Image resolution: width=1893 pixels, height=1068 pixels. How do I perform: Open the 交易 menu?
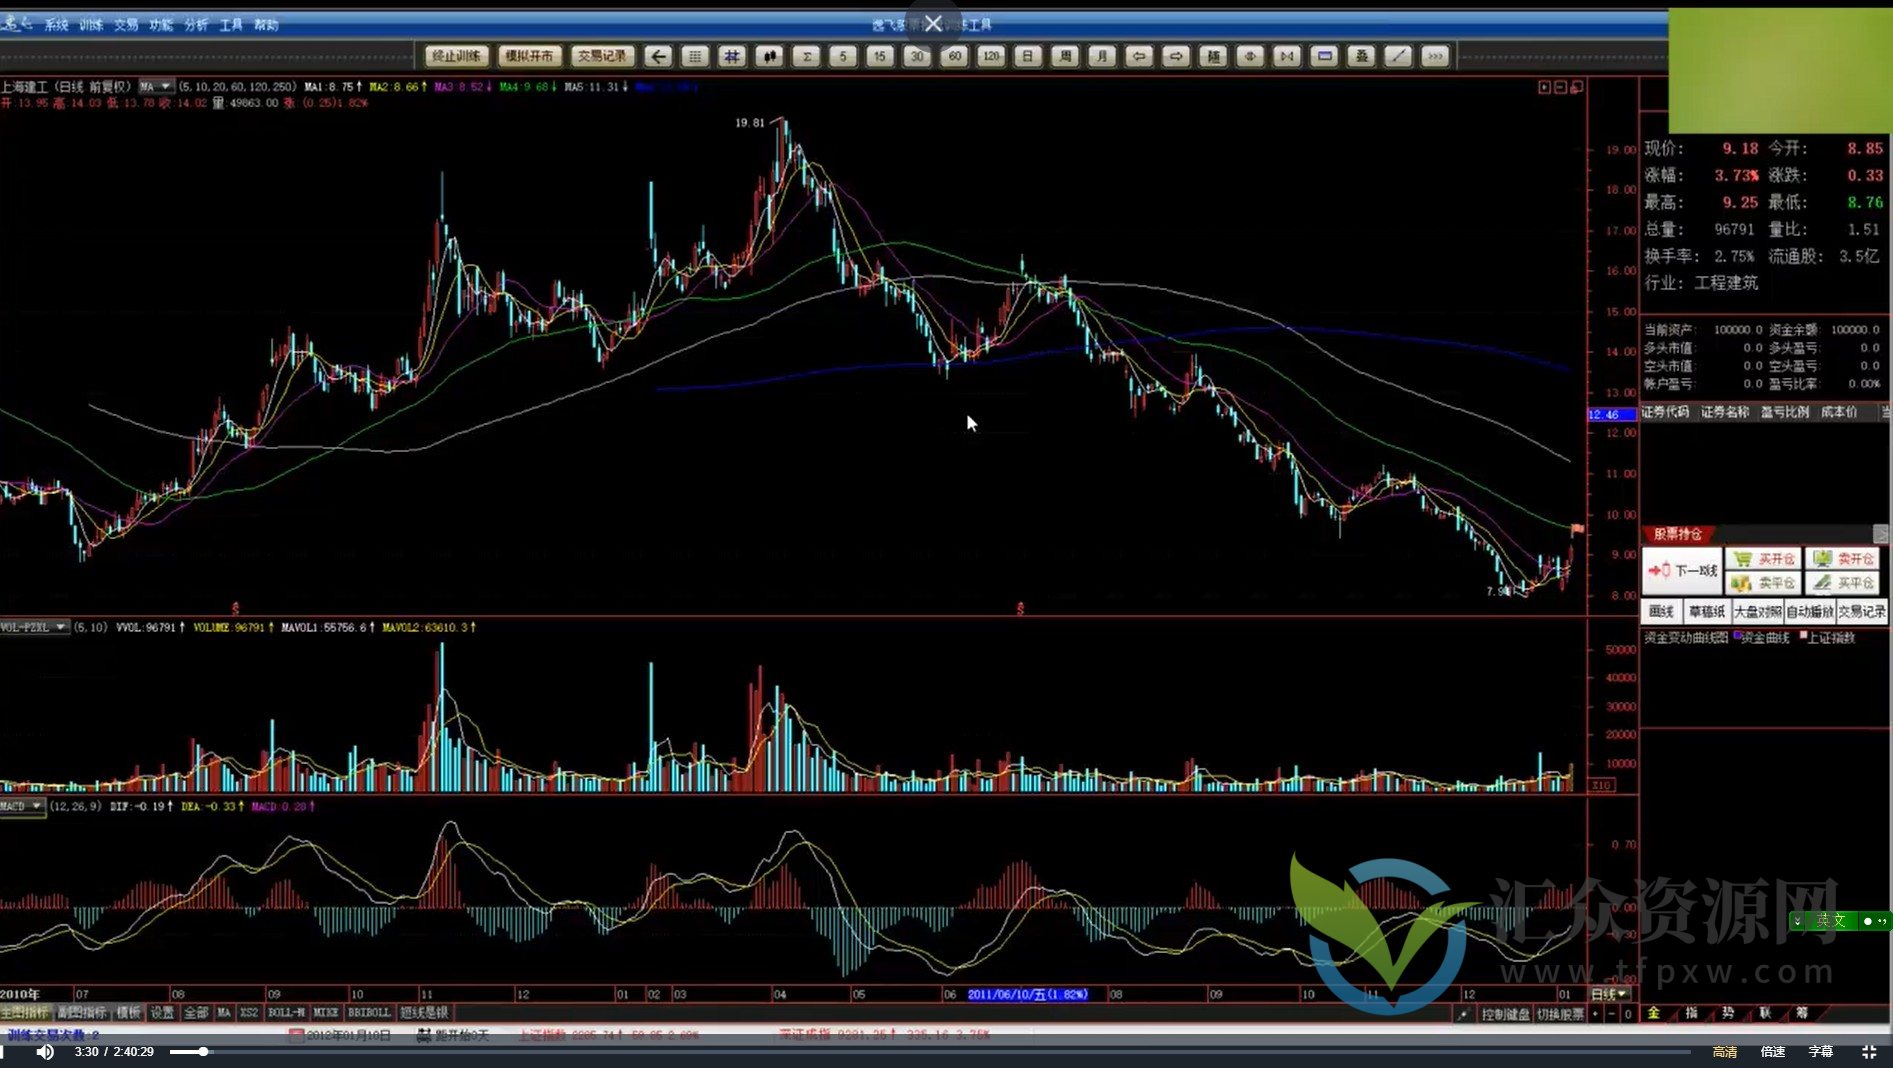(126, 25)
